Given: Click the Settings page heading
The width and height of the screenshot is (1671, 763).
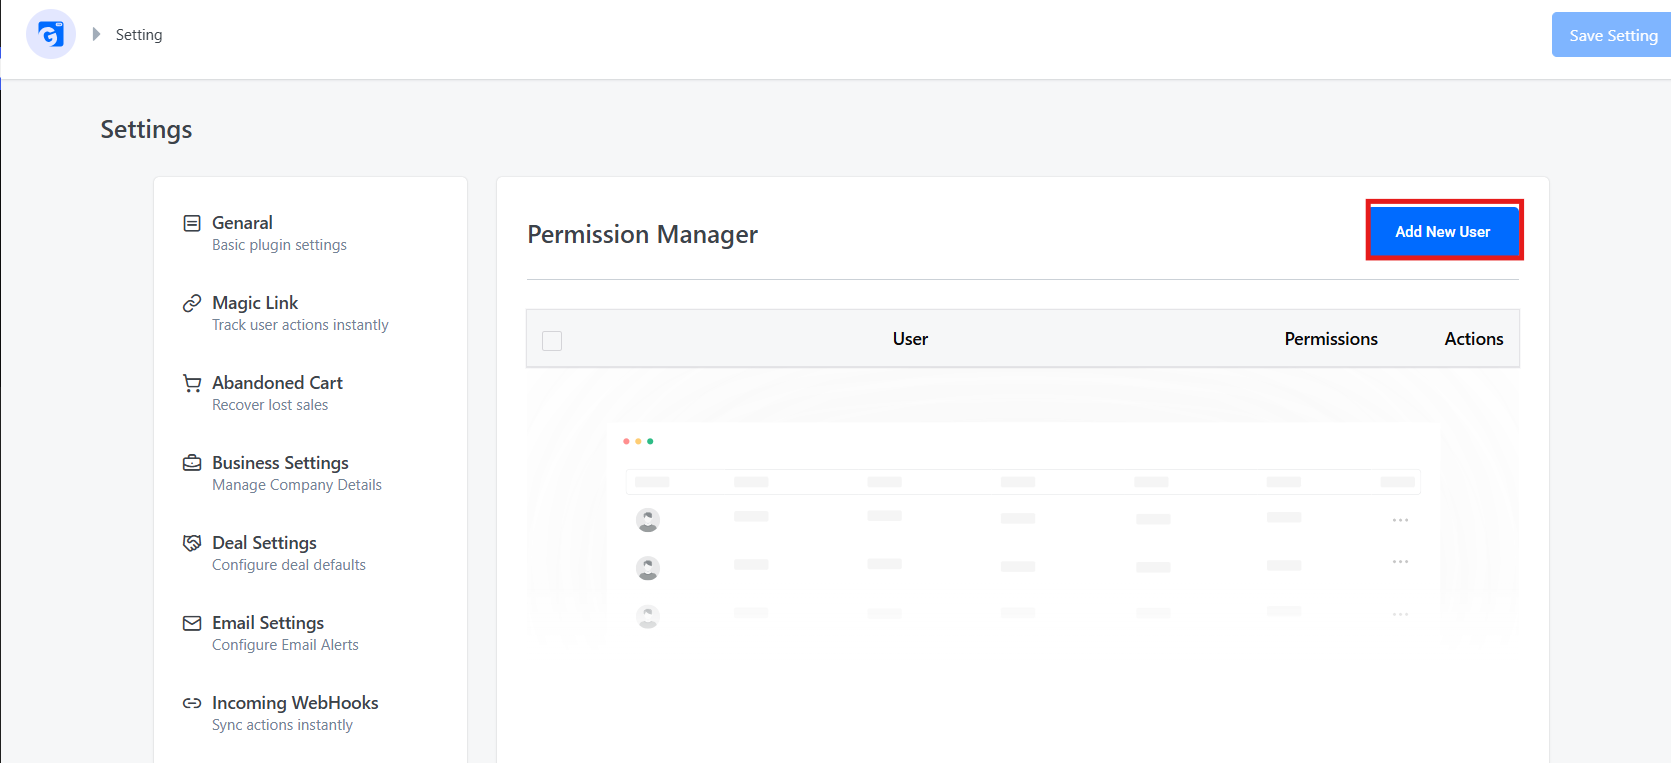Looking at the screenshot, I should tap(146, 130).
